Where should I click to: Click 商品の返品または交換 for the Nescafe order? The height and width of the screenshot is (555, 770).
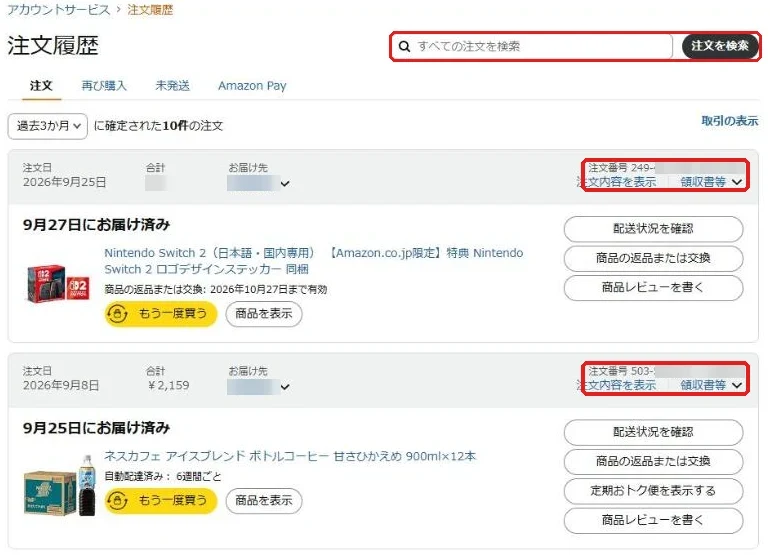tap(653, 461)
